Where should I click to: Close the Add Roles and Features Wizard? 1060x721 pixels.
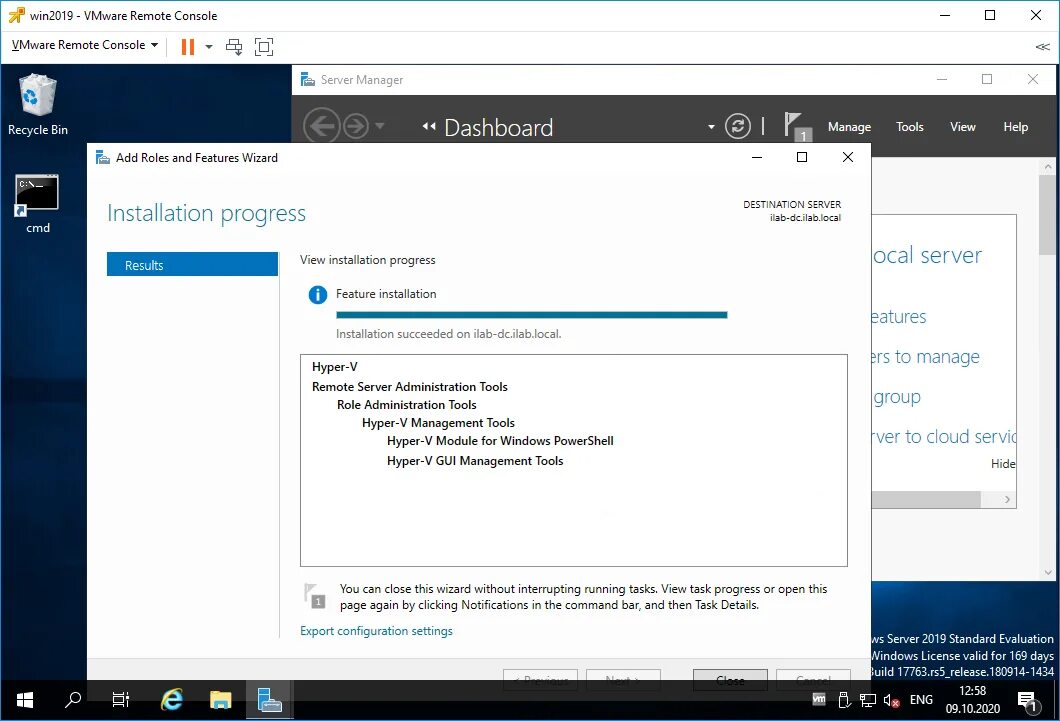(x=847, y=157)
